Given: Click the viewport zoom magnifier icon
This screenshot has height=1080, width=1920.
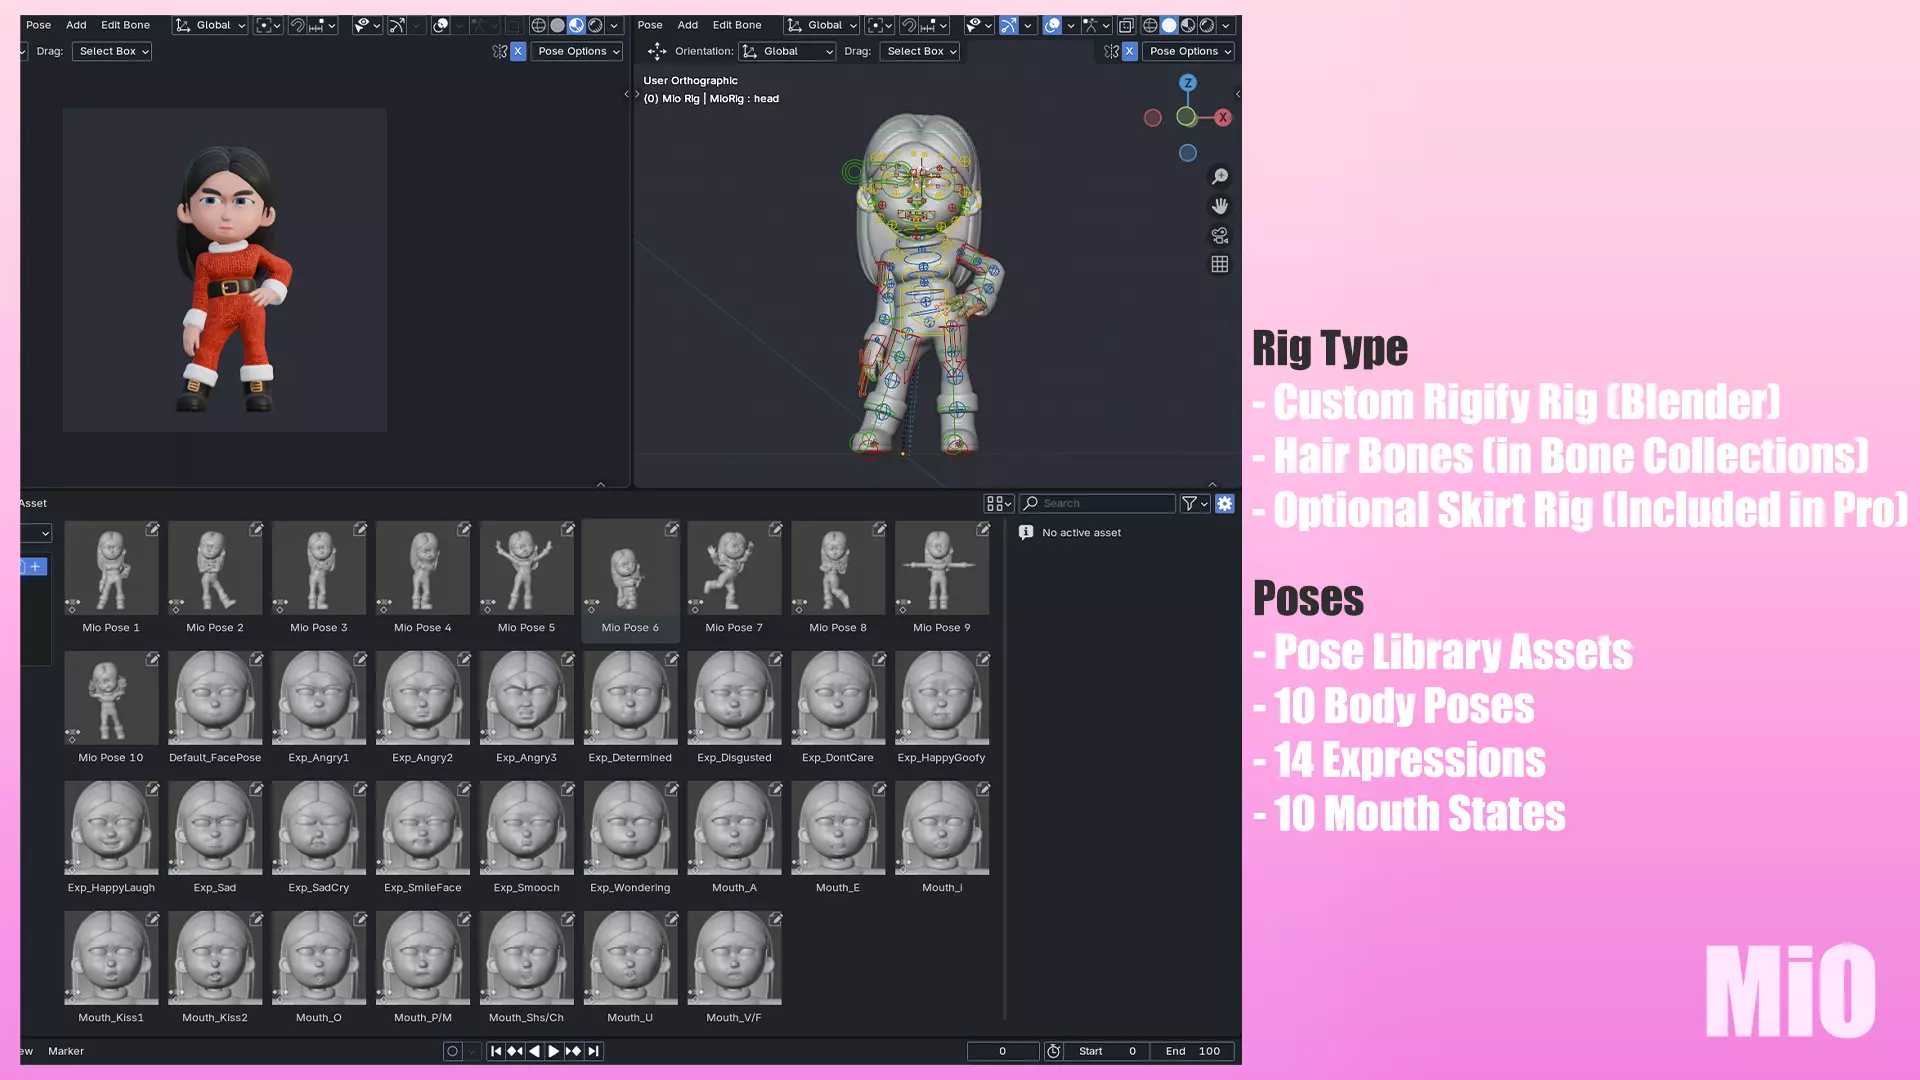Looking at the screenshot, I should (1219, 176).
